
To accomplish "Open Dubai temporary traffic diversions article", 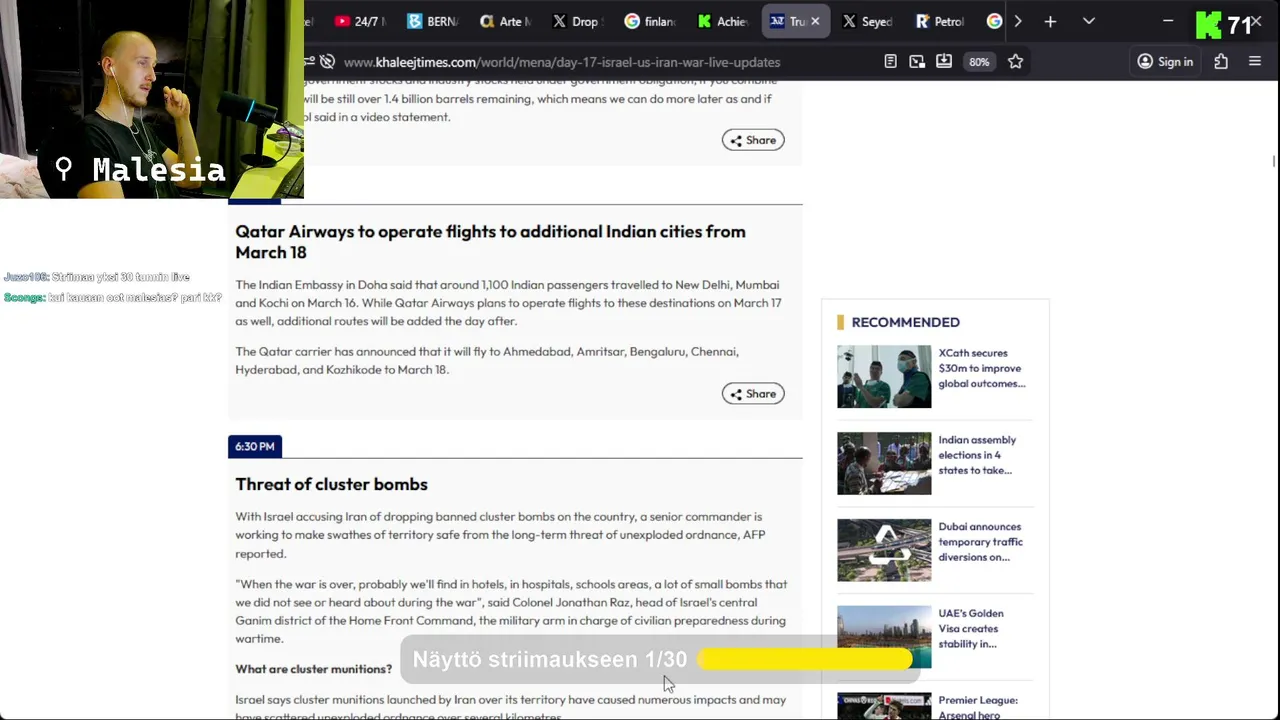I will pyautogui.click(x=980, y=542).
